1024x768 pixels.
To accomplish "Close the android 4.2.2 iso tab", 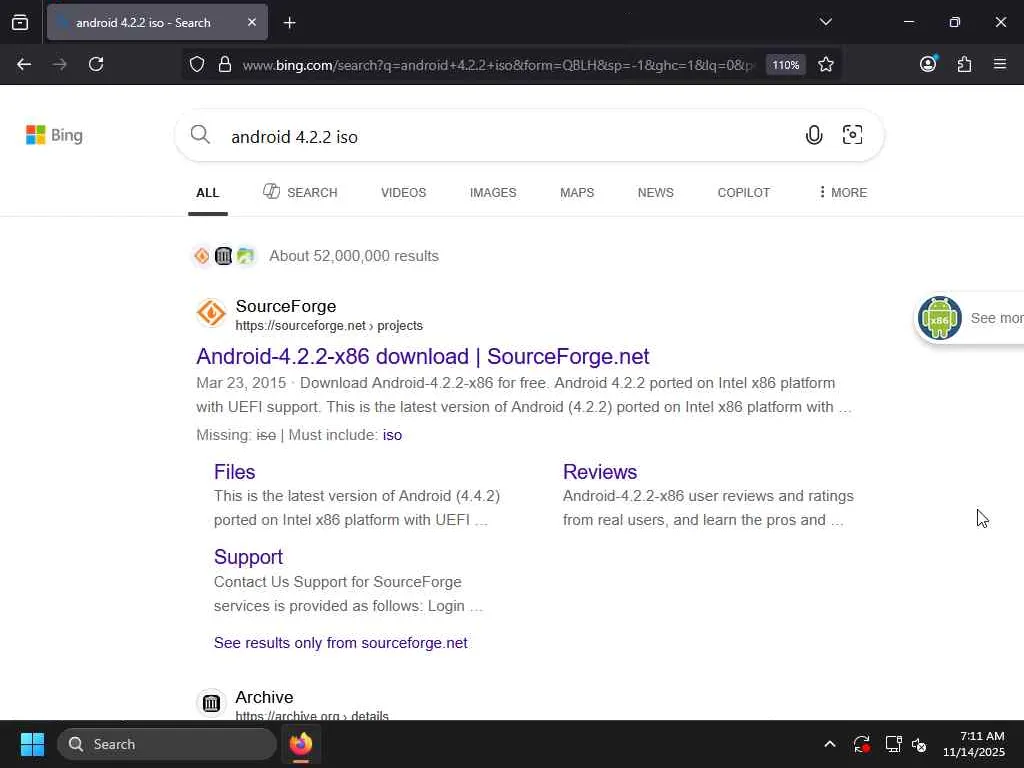I will tap(252, 22).
